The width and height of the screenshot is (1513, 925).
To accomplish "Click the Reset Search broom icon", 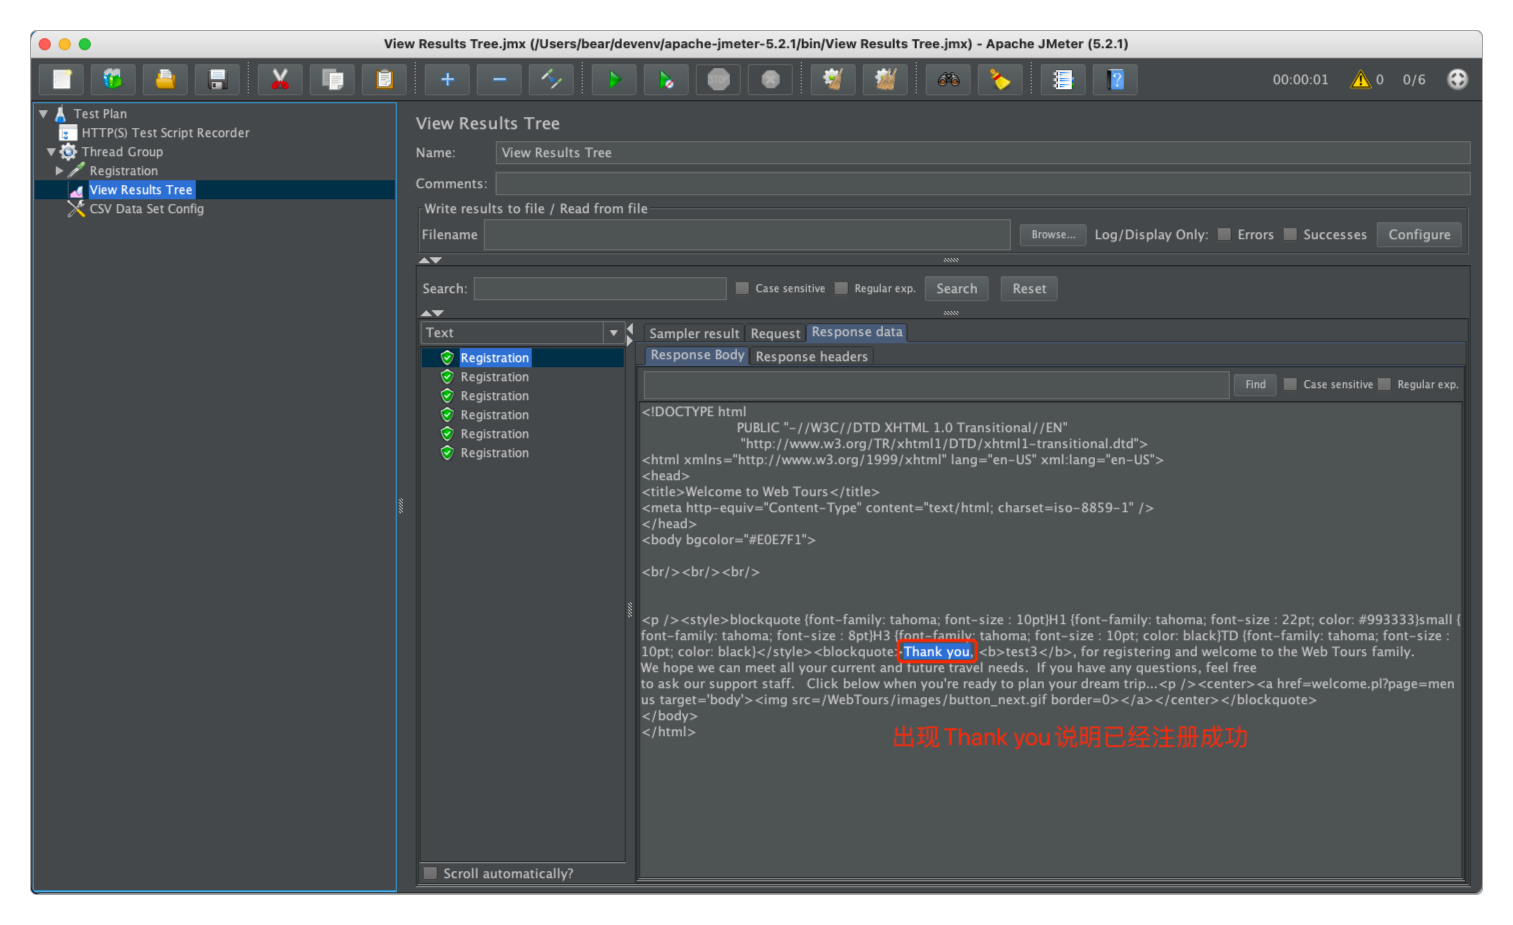I will coord(1000,79).
